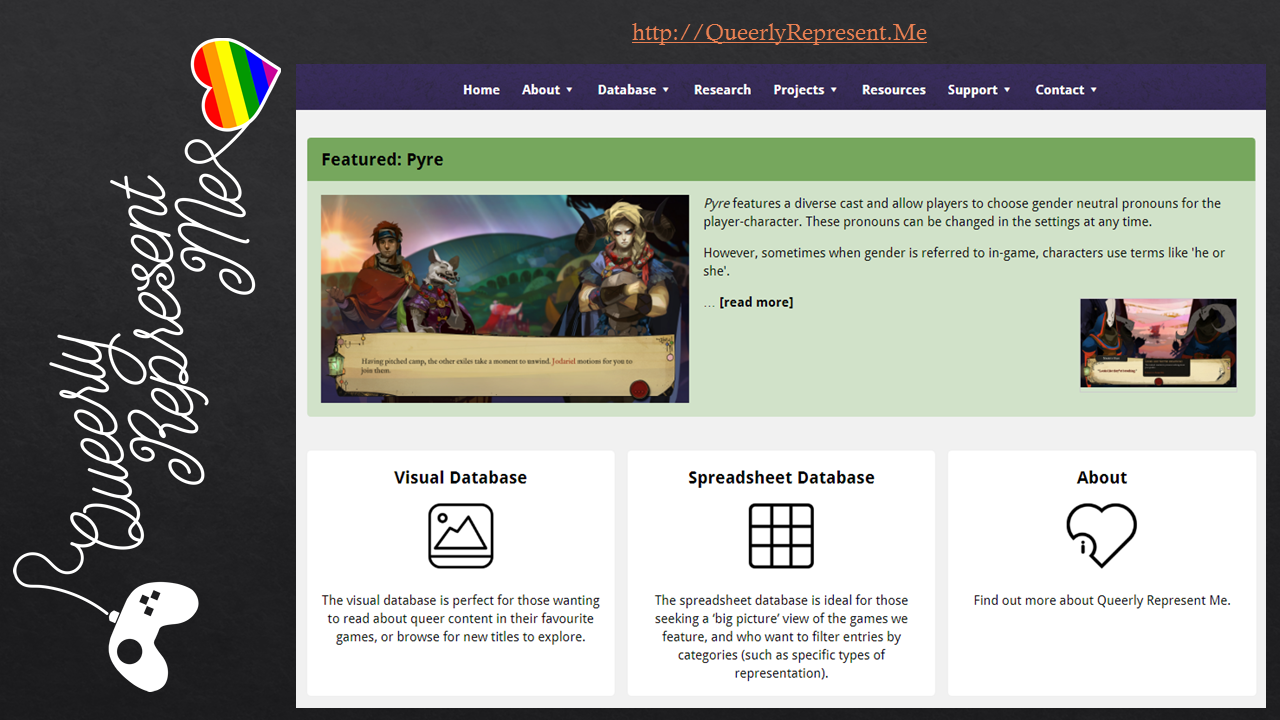Expand the Database dropdown arrow
The width and height of the screenshot is (1280, 720).
click(x=666, y=90)
